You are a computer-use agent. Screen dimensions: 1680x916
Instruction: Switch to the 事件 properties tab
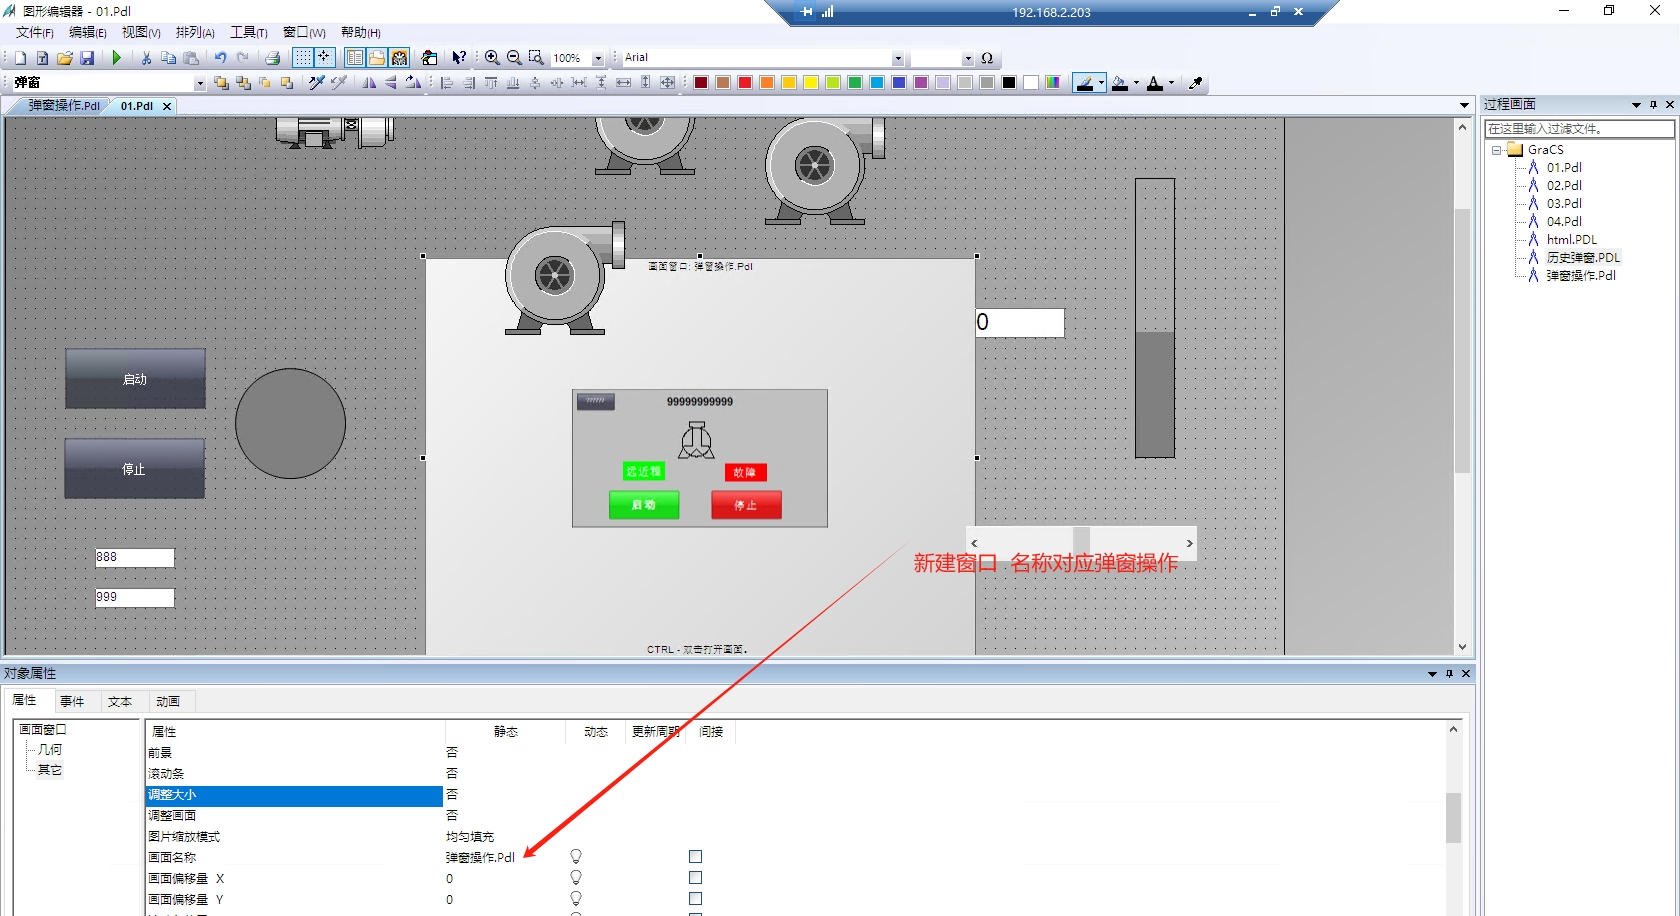click(72, 701)
